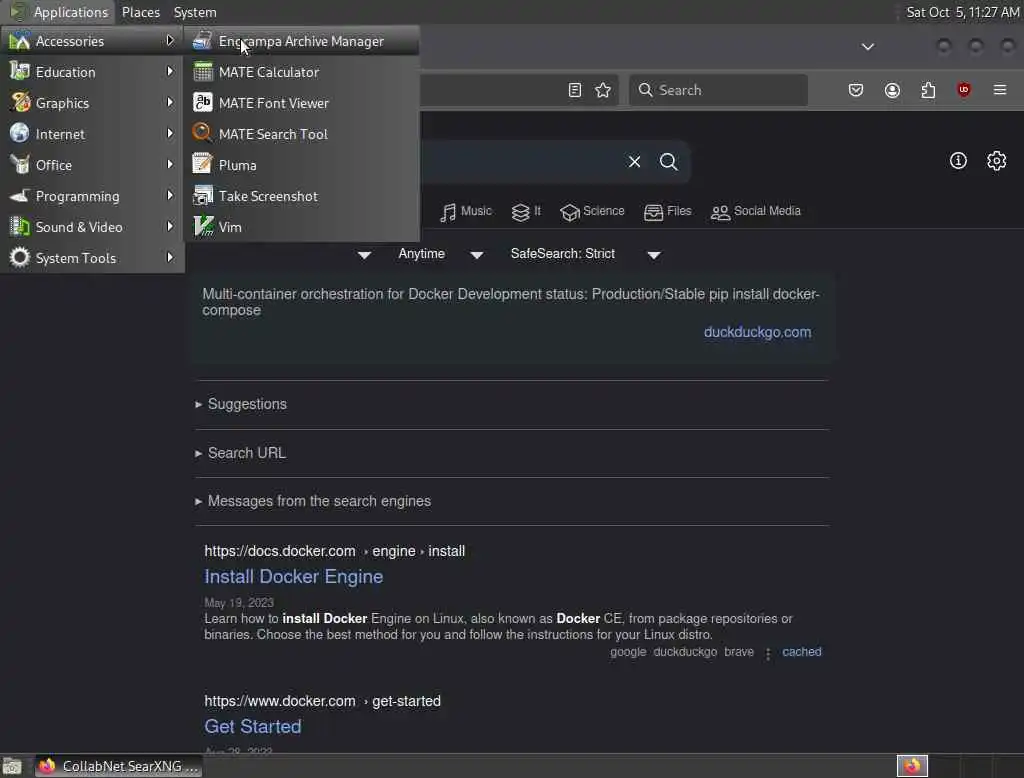Open MATE Calculator from Accessories
Screen dimensions: 1024x778
point(302,72)
